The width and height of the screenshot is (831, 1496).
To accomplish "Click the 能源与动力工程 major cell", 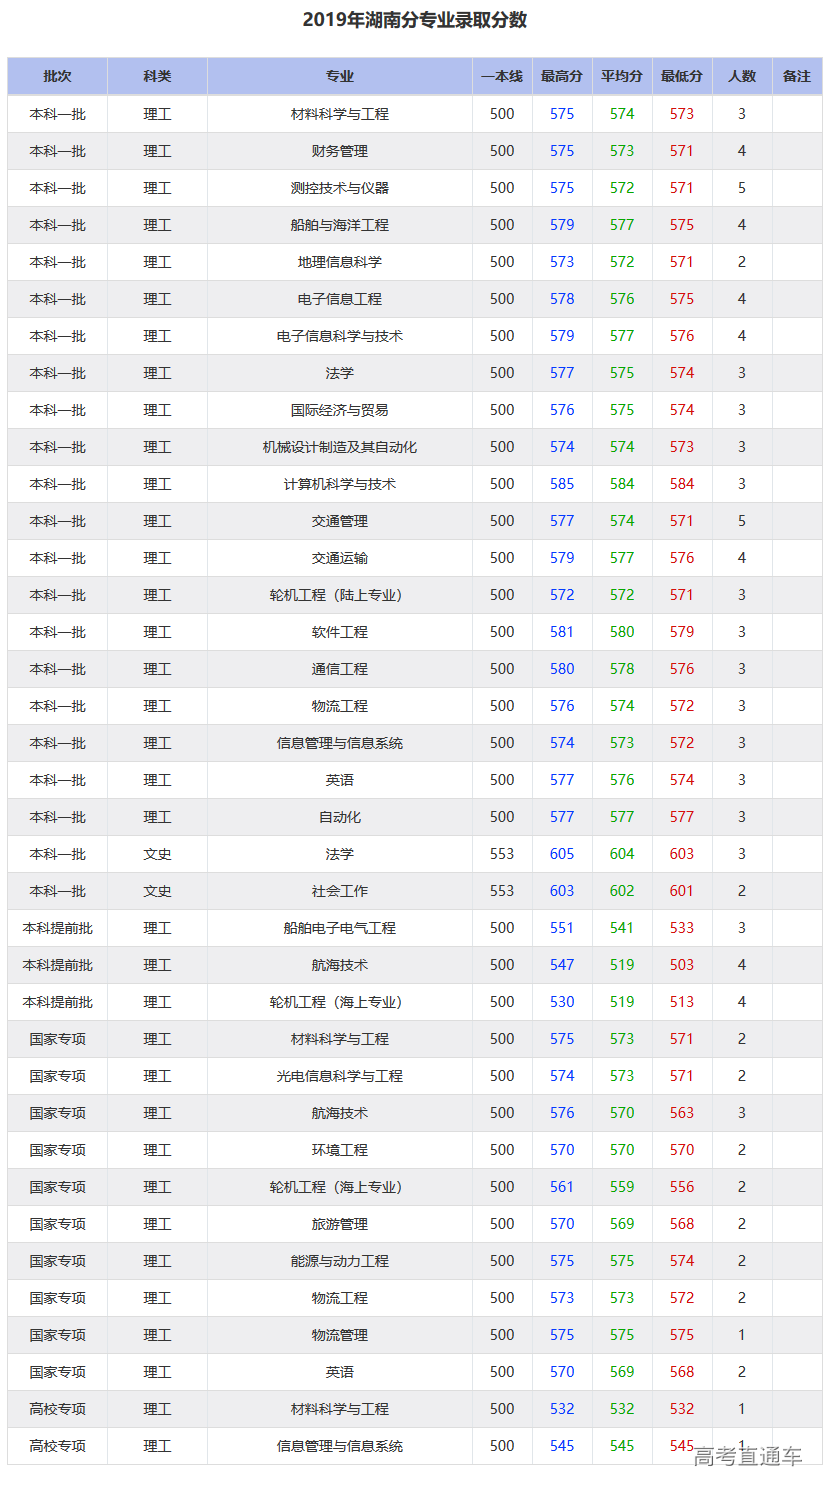I will (x=339, y=1261).
